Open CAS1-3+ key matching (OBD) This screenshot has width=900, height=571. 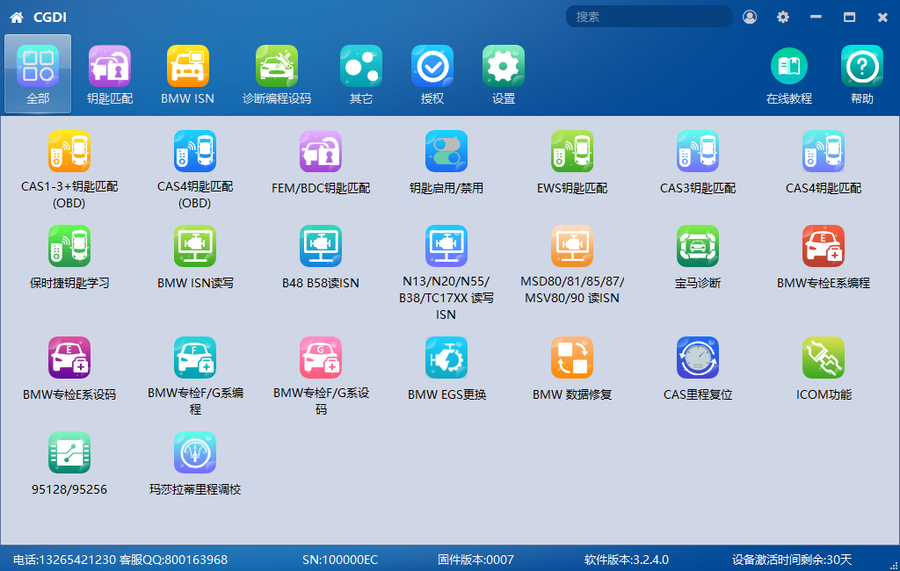69,152
